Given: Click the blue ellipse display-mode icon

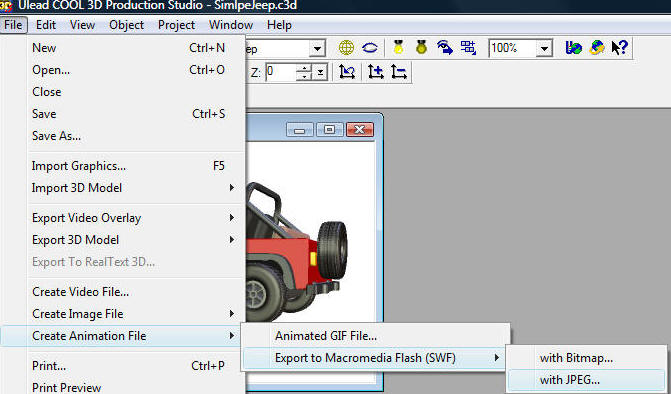Looking at the screenshot, I should coord(370,47).
